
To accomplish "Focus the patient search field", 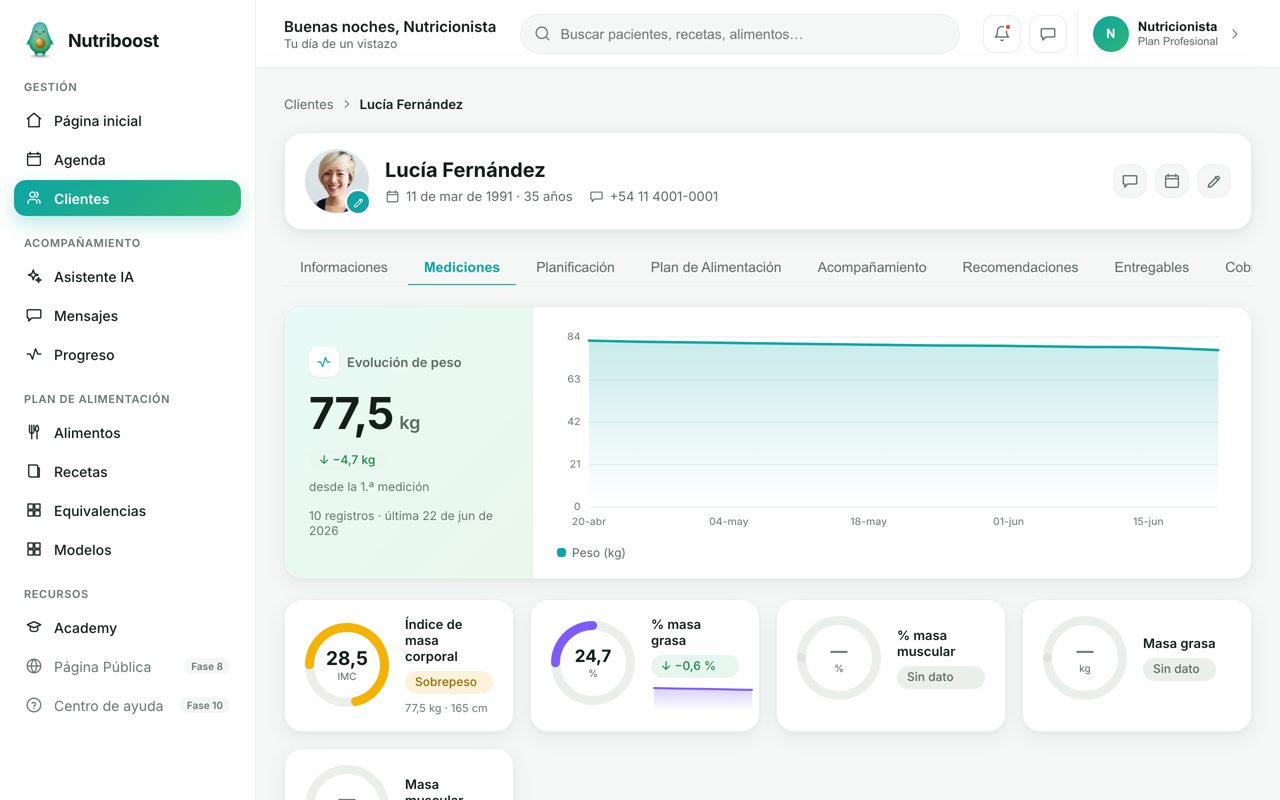I will coord(740,34).
